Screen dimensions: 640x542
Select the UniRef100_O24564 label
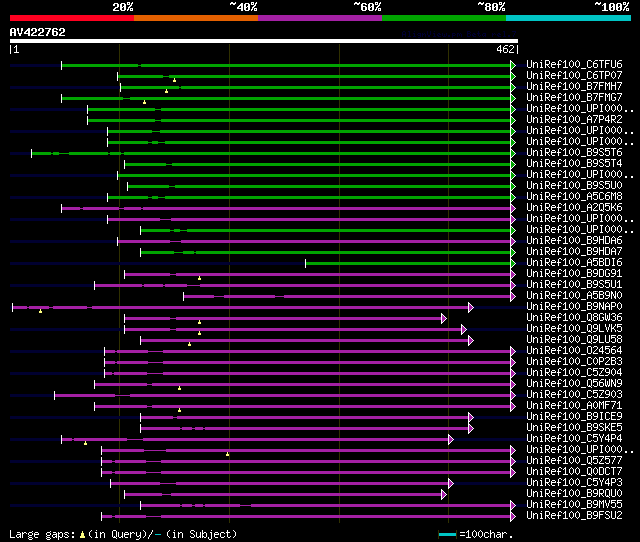(574, 351)
